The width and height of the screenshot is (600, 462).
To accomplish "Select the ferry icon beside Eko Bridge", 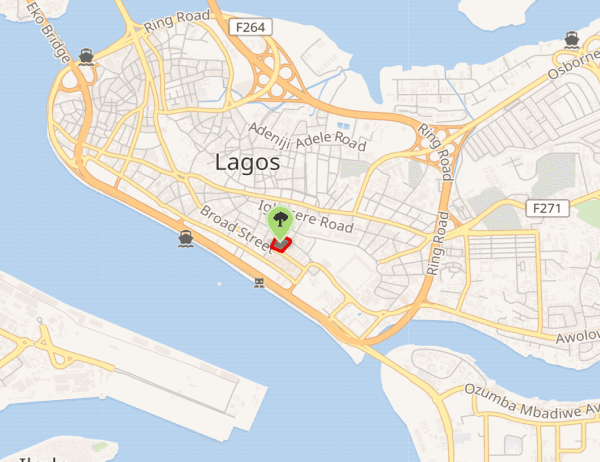I will click(86, 57).
